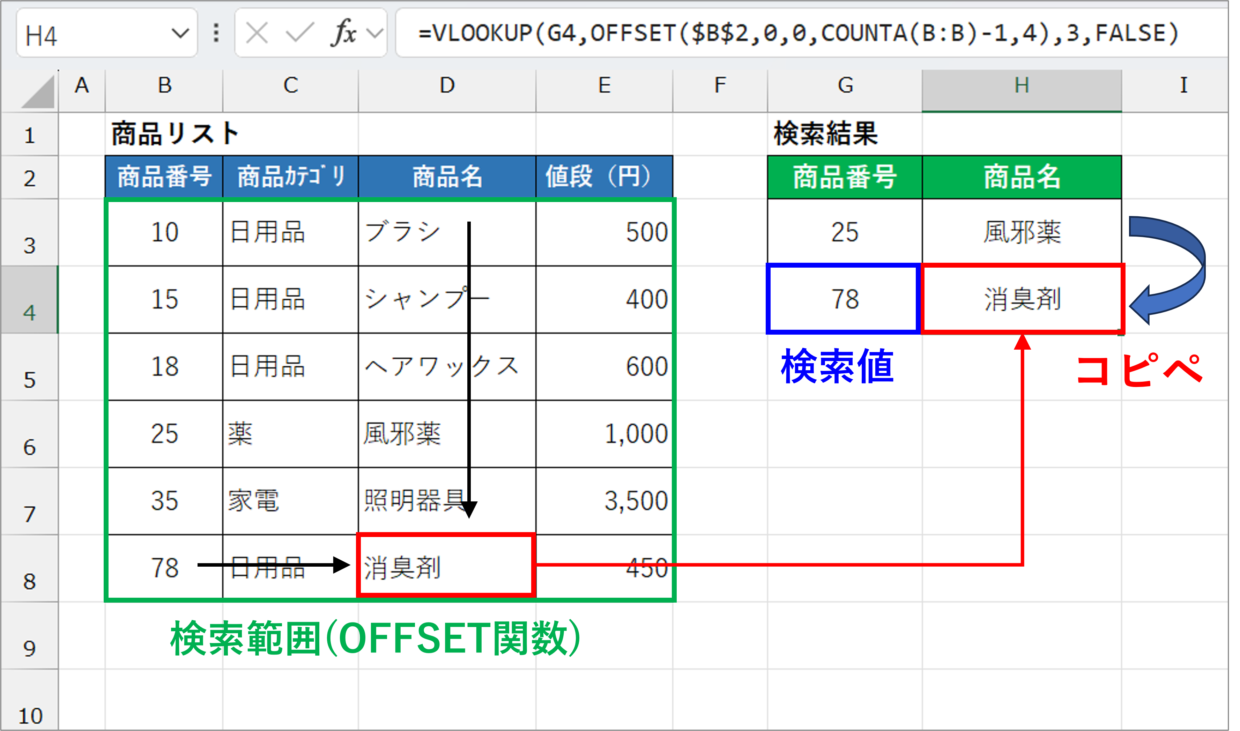This screenshot has height=731, width=1240.
Task: Select column D header
Action: (x=446, y=86)
